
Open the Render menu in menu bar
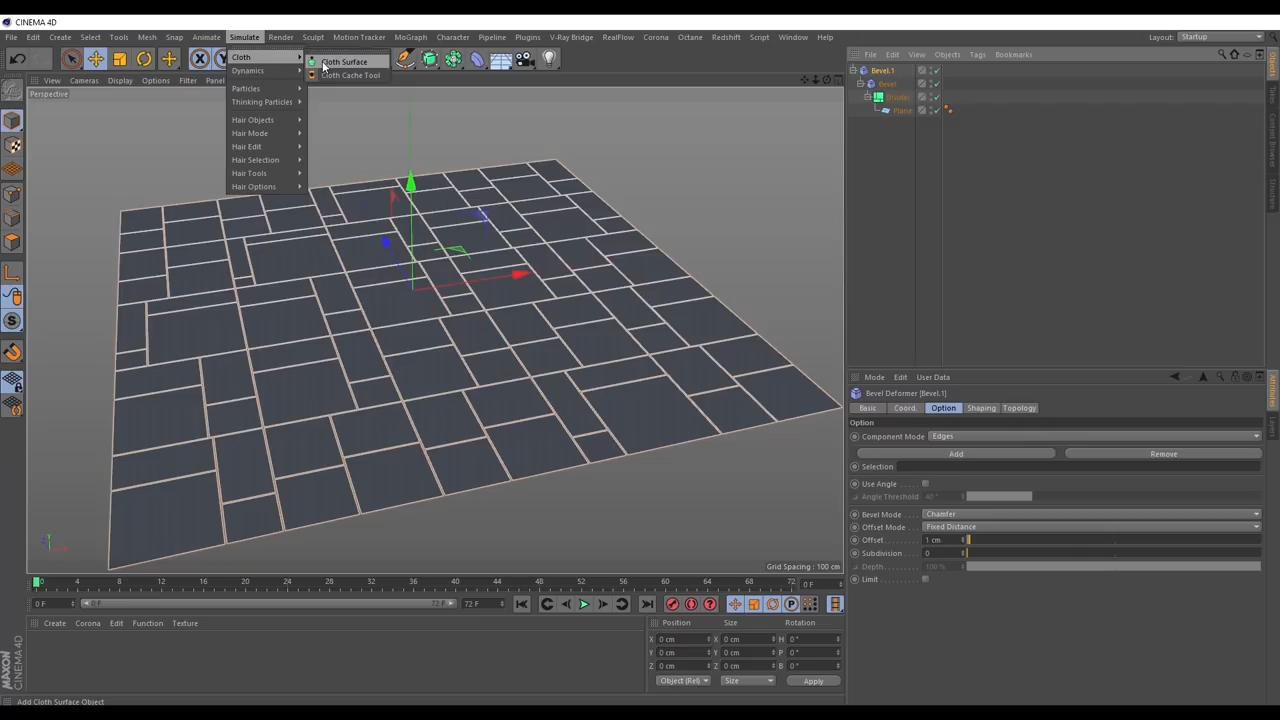(x=281, y=37)
